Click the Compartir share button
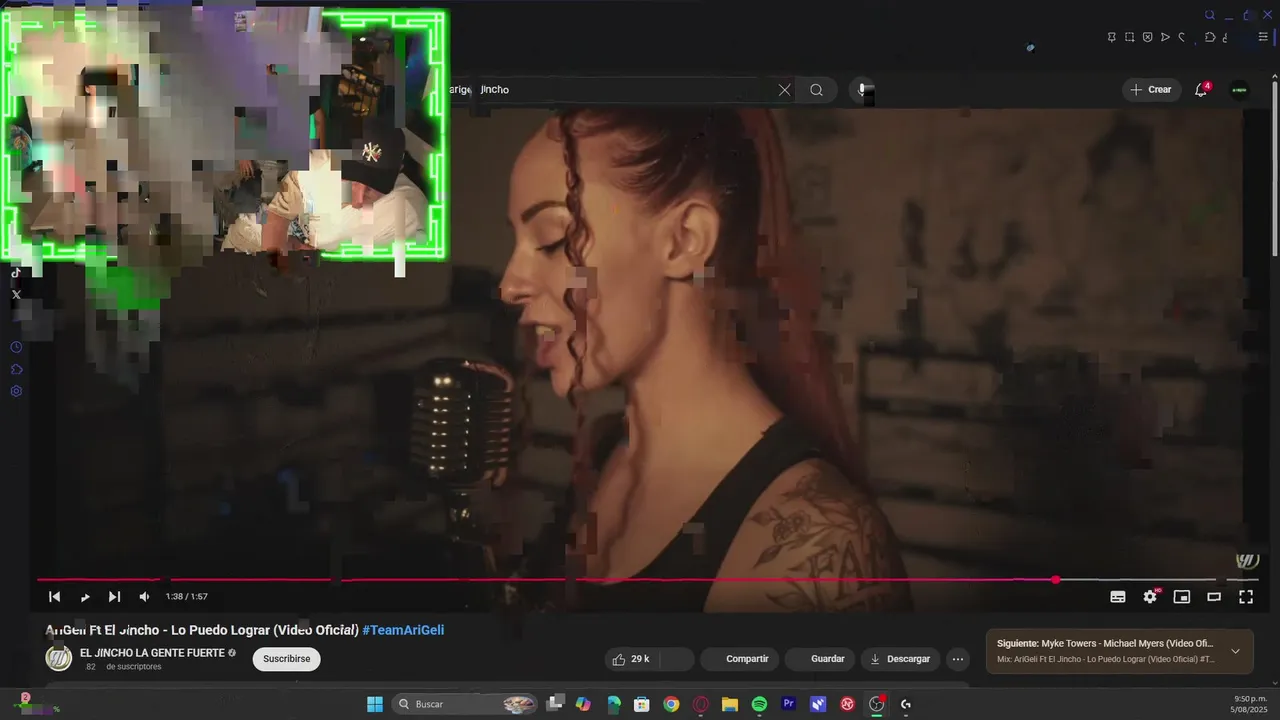This screenshot has height=720, width=1280. [x=739, y=659]
